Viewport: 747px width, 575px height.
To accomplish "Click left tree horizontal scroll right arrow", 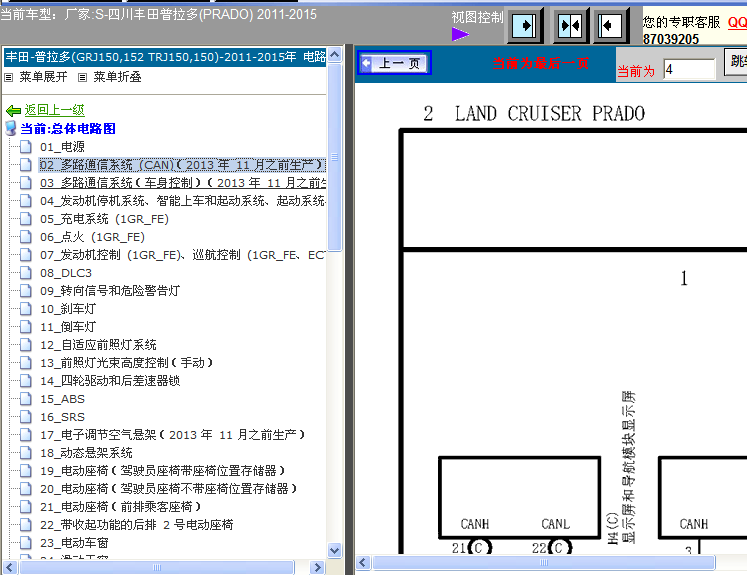I will point(317,567).
